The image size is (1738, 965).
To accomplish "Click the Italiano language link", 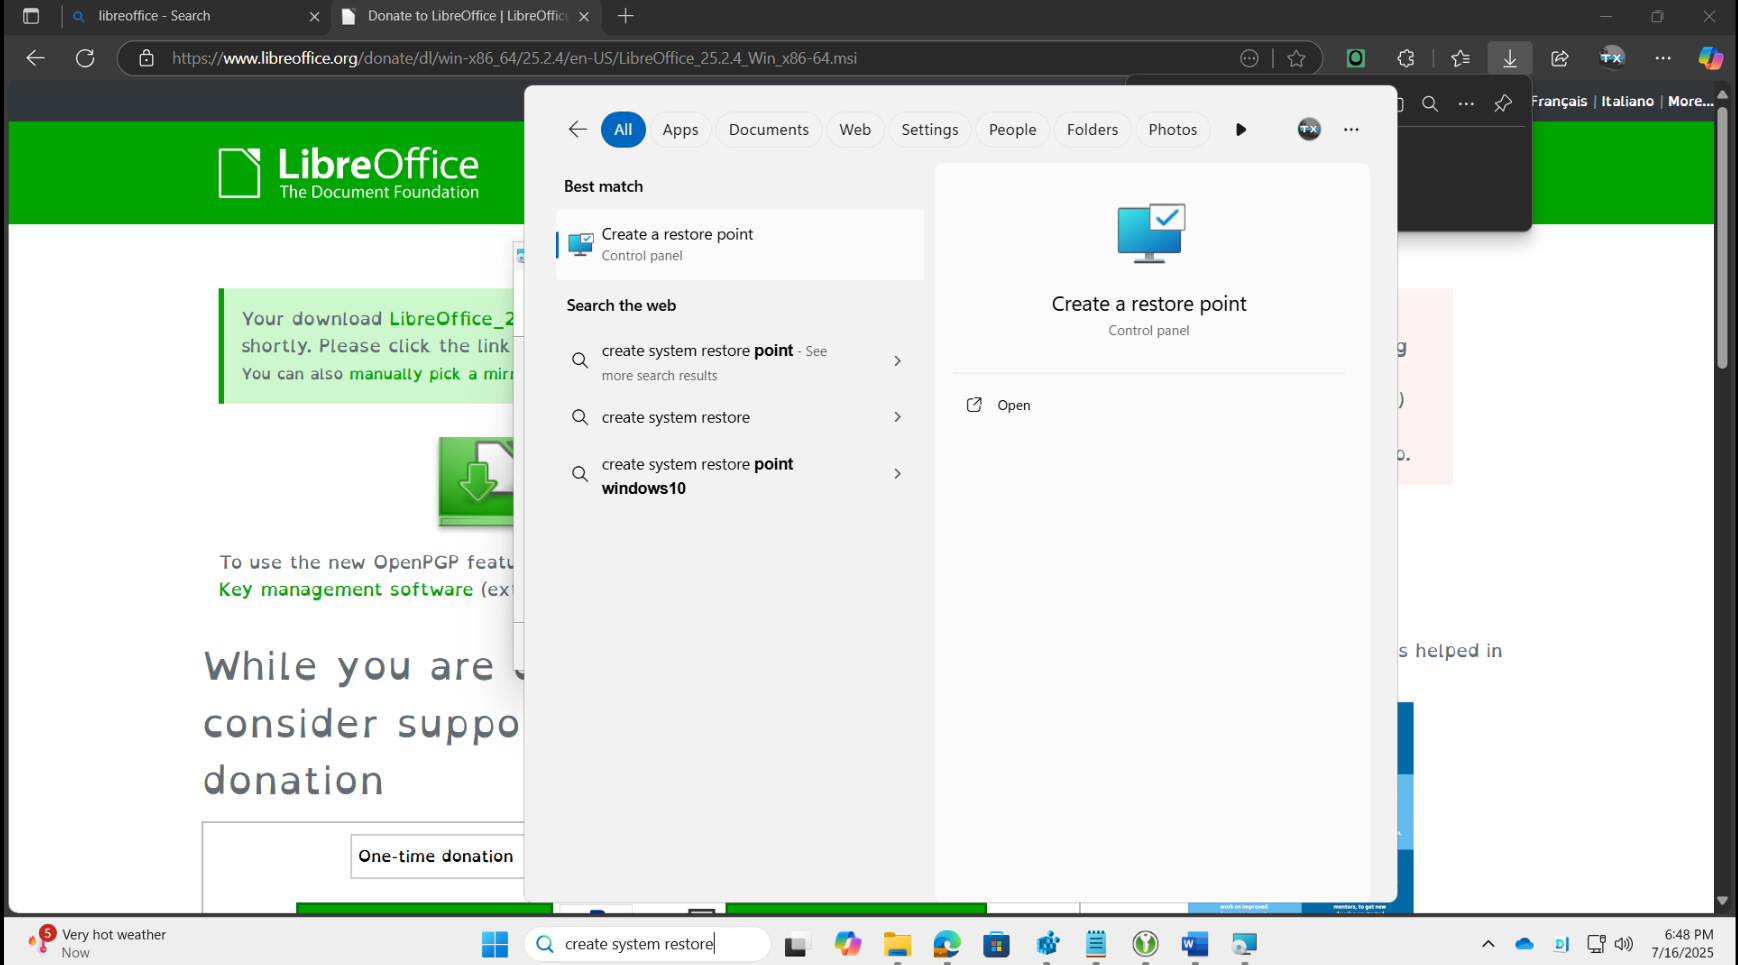I will (x=1627, y=101).
